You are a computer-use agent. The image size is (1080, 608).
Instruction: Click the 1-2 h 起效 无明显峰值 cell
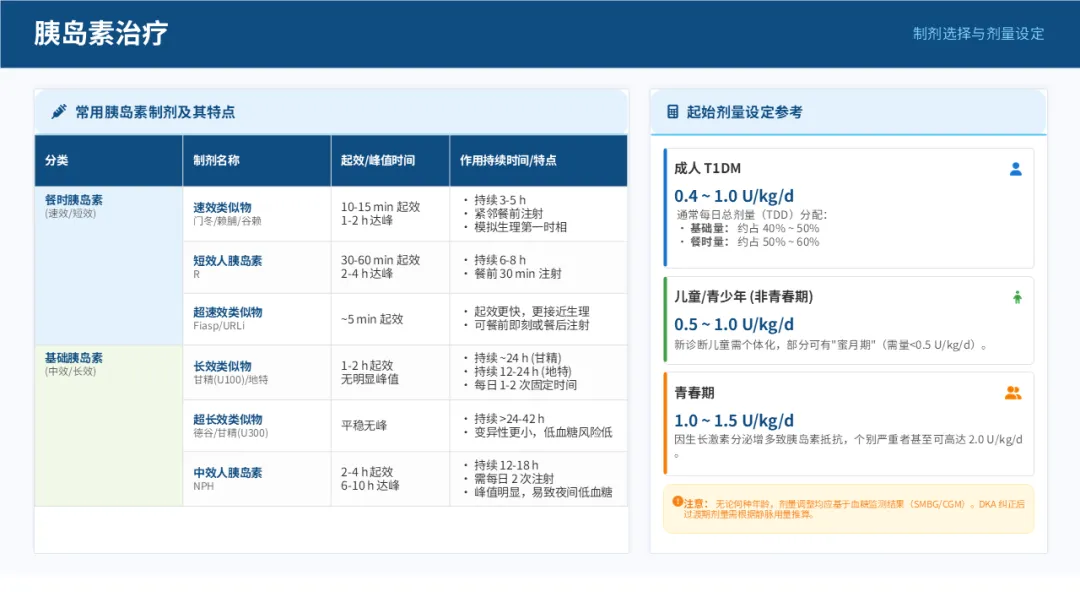[x=391, y=373]
